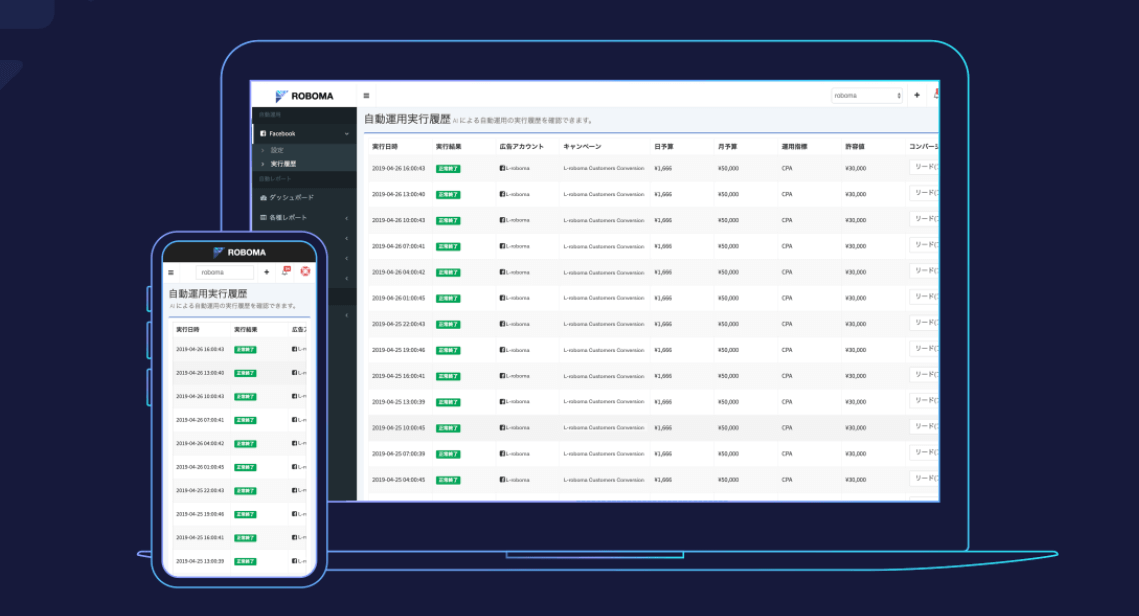Click green 正常終了 badge in laptop row 2019-04-26 10:00:43

point(447,221)
